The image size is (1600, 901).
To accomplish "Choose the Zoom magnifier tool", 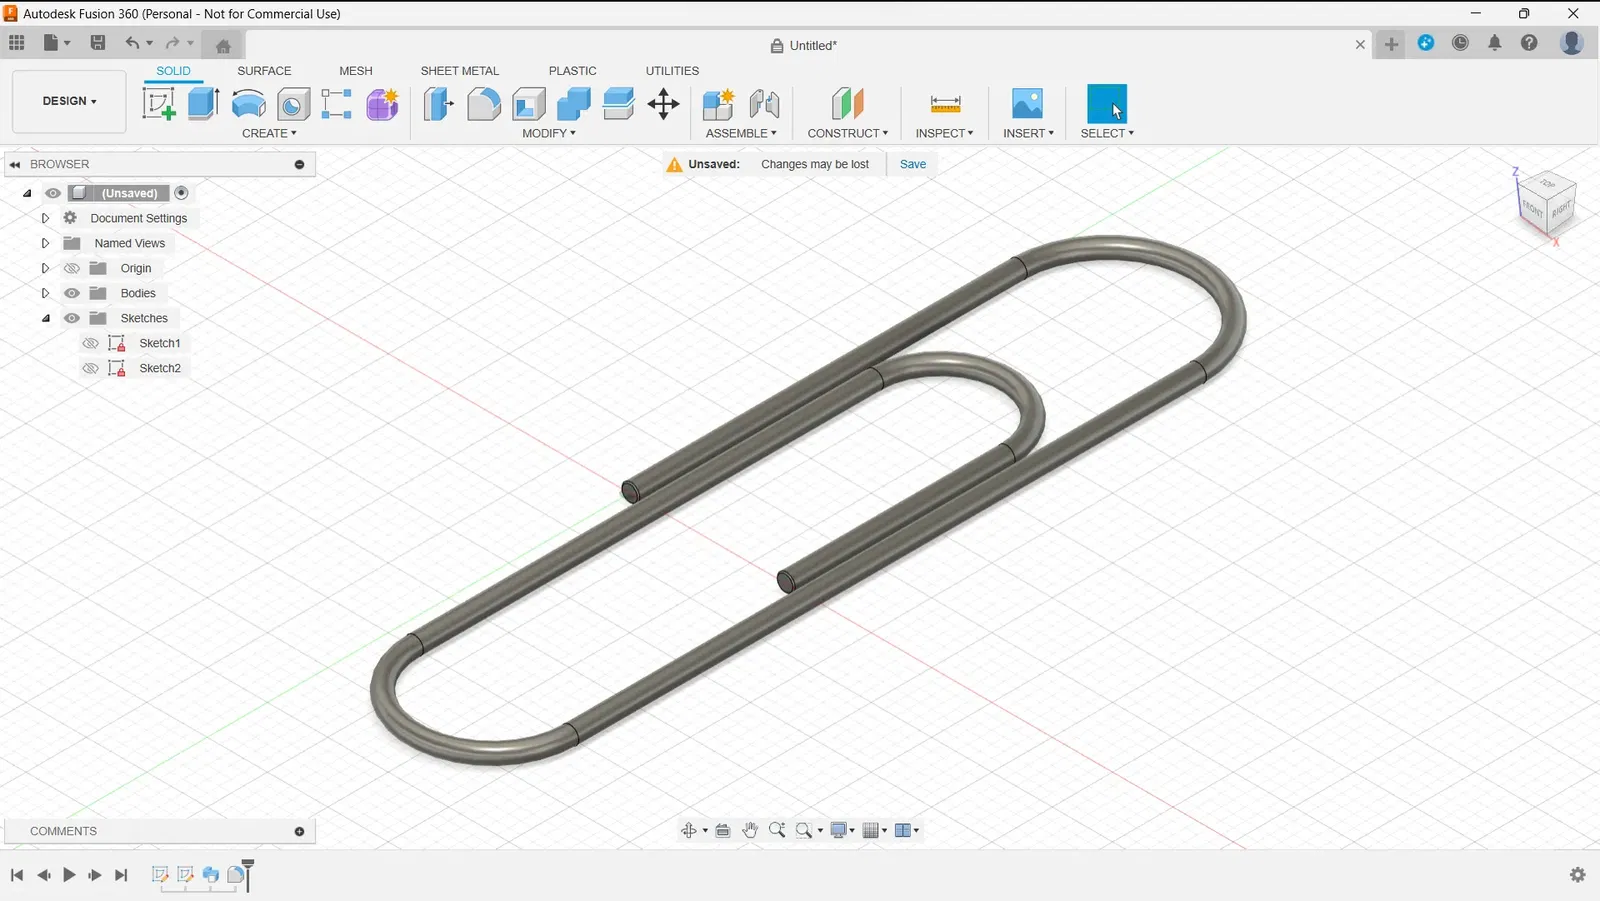I will tap(777, 830).
